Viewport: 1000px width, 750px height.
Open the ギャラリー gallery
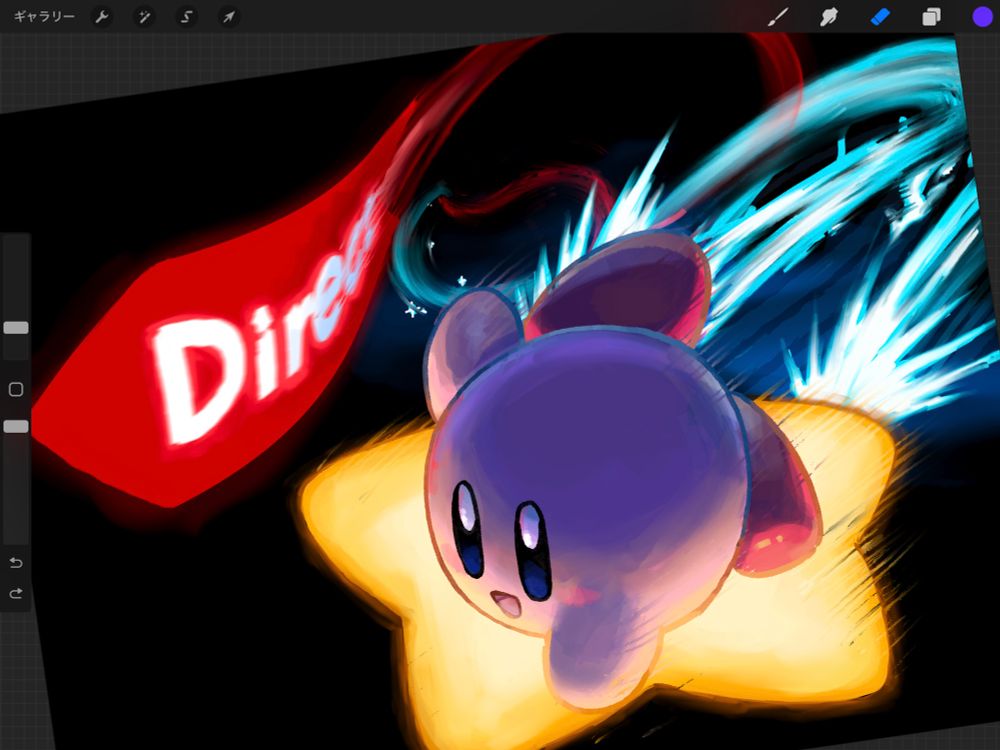44,17
